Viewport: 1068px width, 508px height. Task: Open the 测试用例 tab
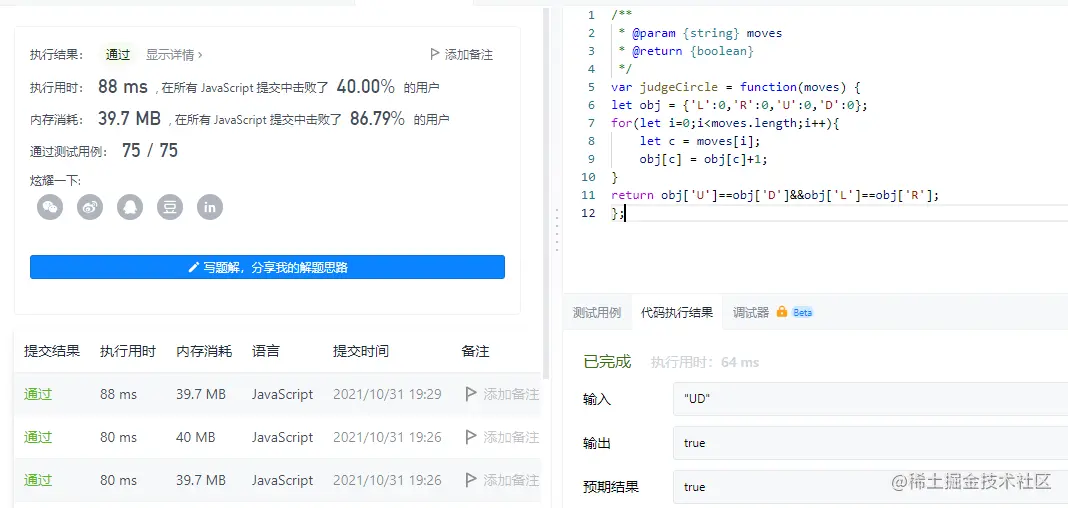click(x=597, y=313)
